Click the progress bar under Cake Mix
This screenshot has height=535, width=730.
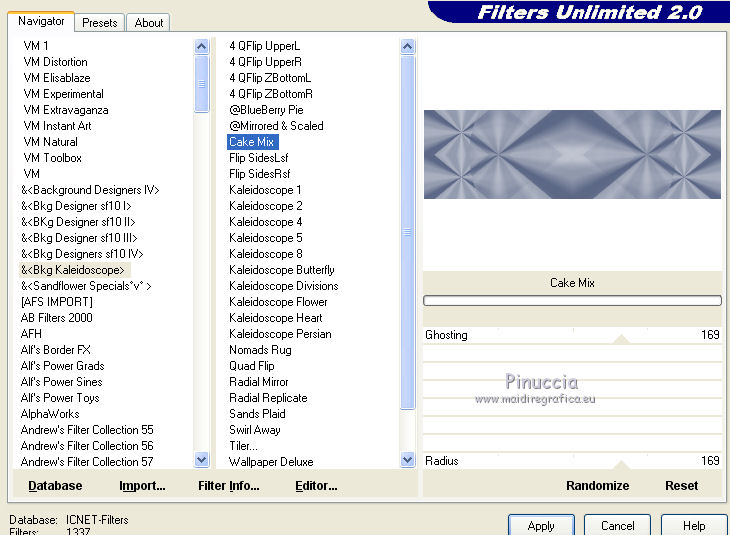(x=572, y=301)
